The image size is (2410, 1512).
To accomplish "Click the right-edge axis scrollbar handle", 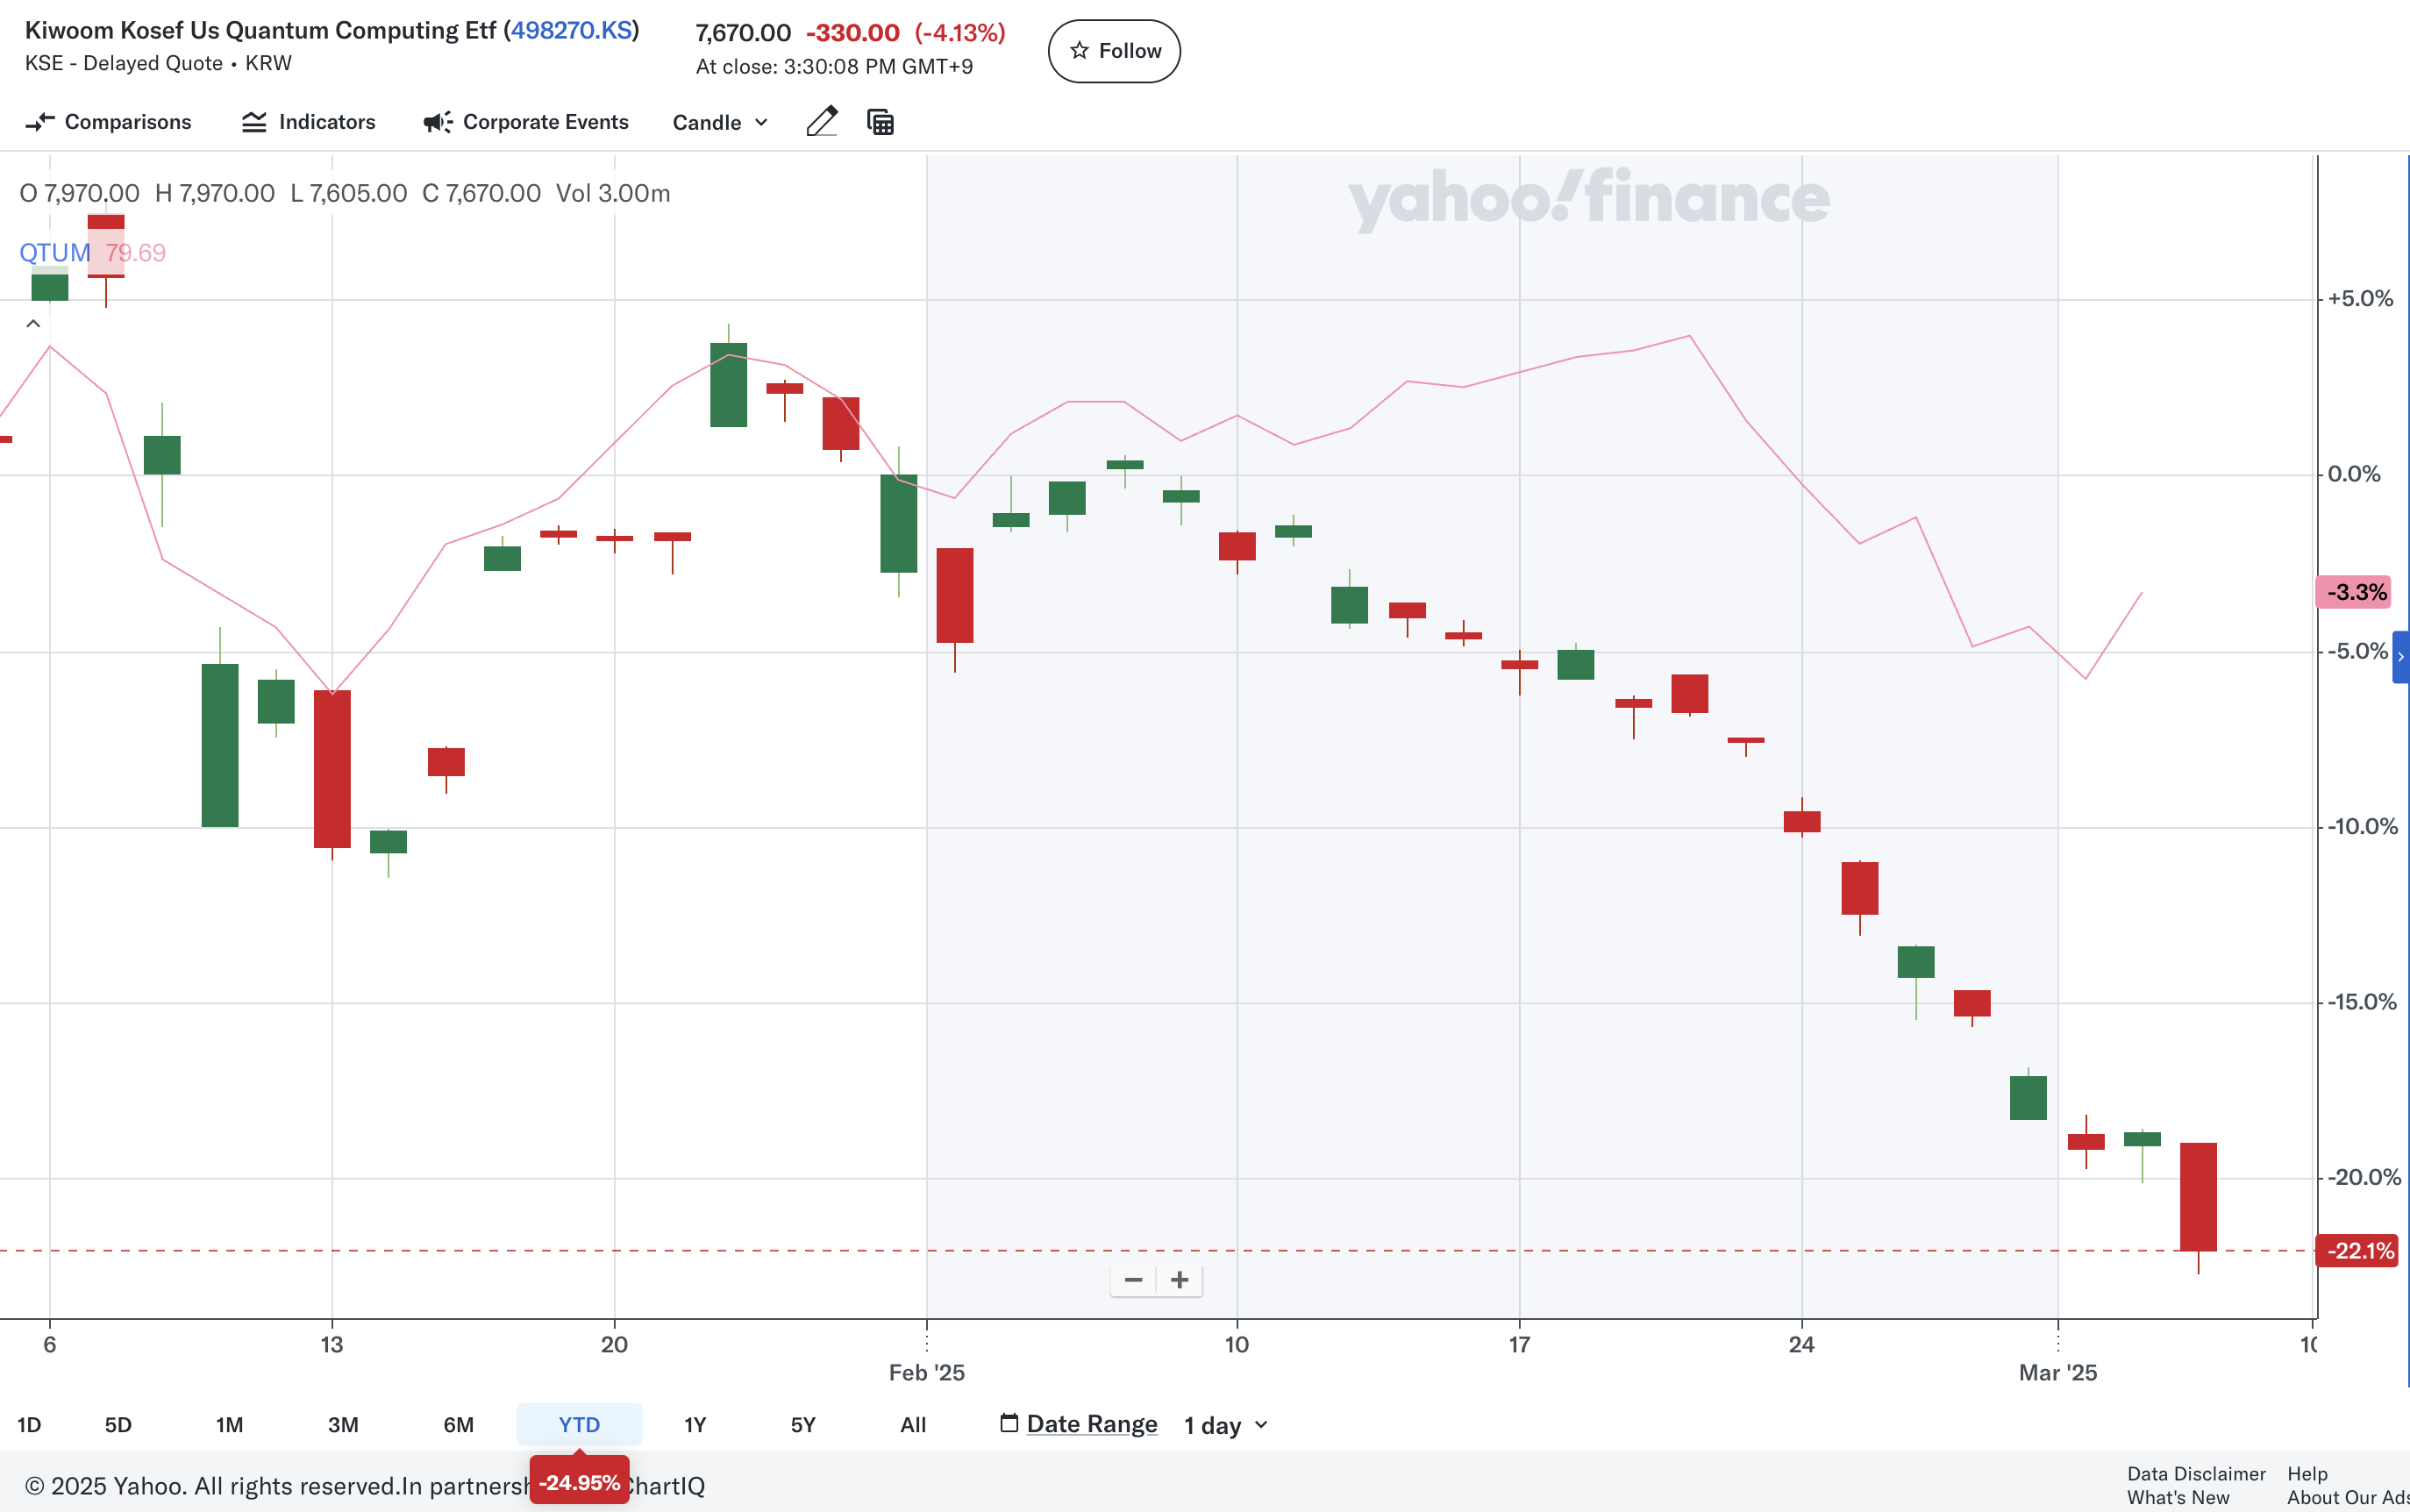I will [x=2399, y=655].
